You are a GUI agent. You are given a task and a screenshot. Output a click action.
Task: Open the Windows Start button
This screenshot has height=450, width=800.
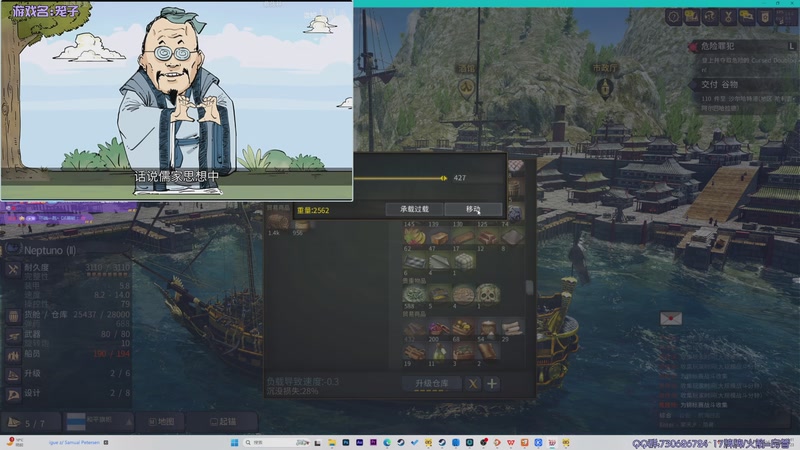click(x=234, y=442)
